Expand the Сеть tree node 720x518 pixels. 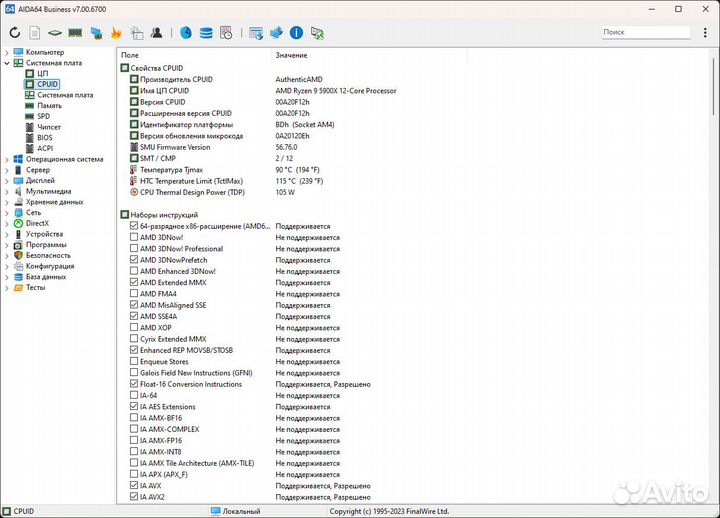(6, 213)
